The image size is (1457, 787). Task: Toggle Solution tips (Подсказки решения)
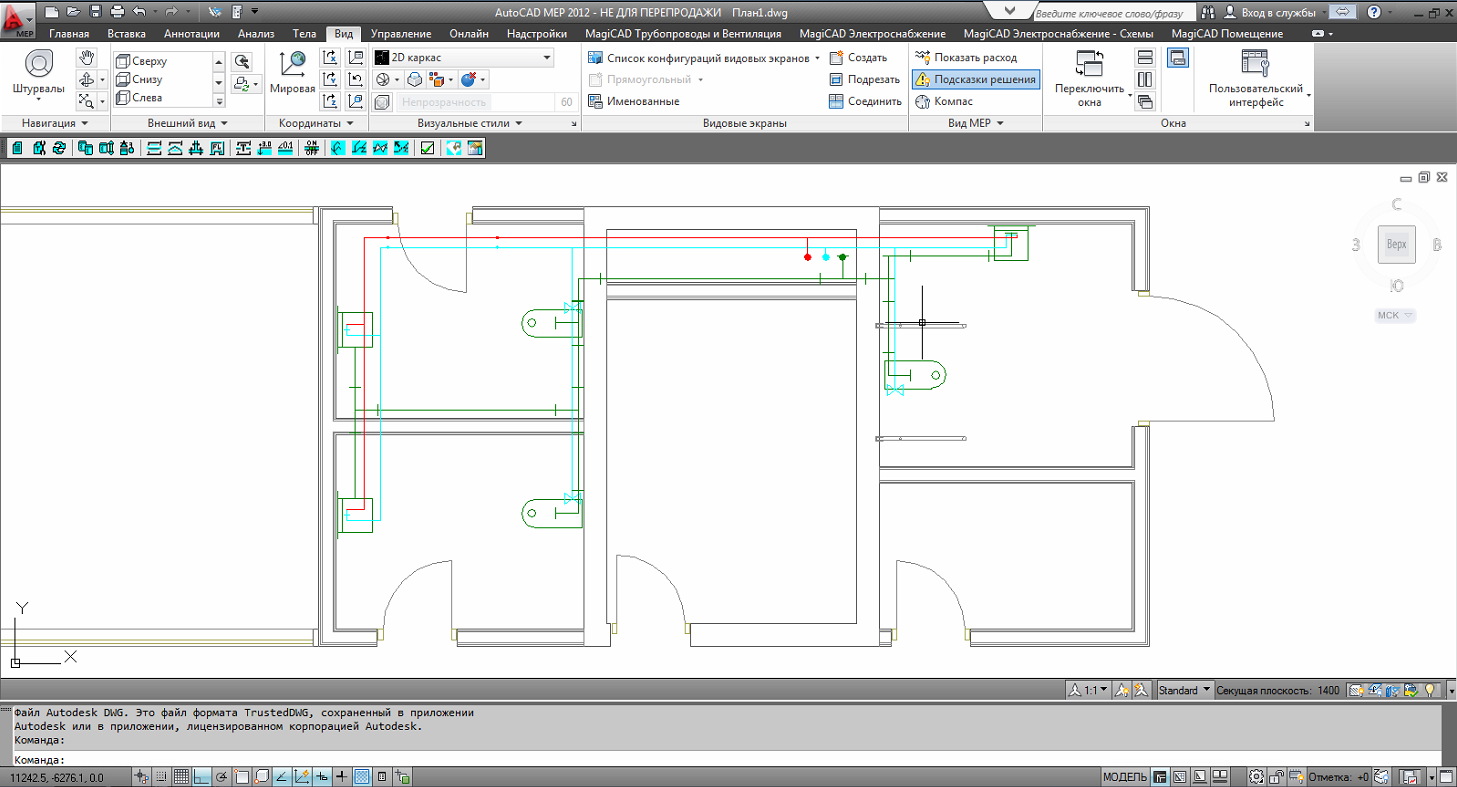pyautogui.click(x=976, y=79)
